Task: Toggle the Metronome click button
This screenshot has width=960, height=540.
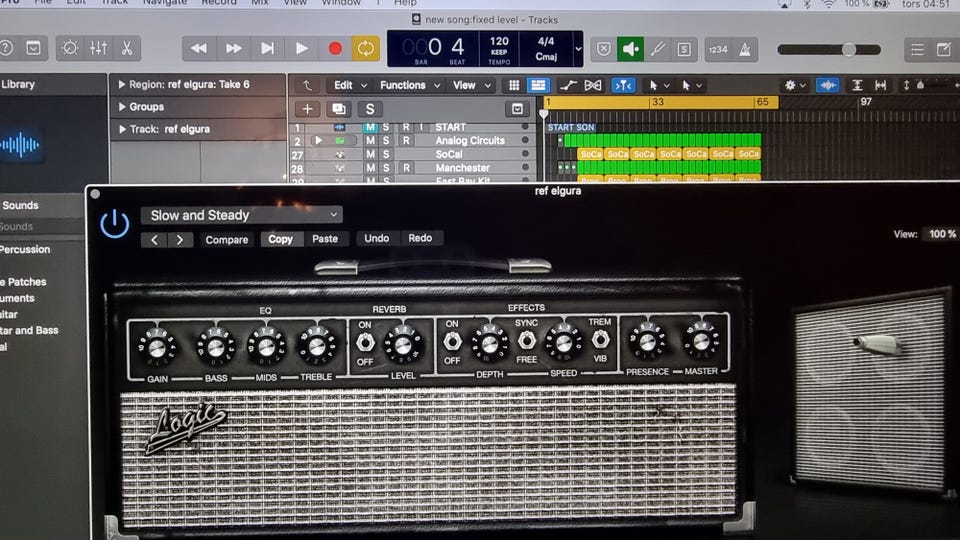Action: (x=745, y=49)
